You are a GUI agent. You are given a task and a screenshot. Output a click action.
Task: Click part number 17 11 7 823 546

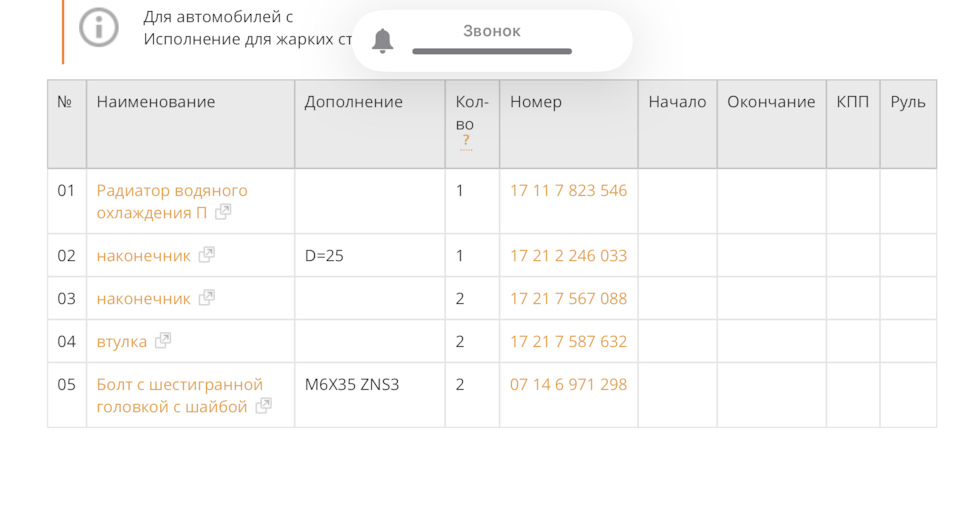point(568,190)
